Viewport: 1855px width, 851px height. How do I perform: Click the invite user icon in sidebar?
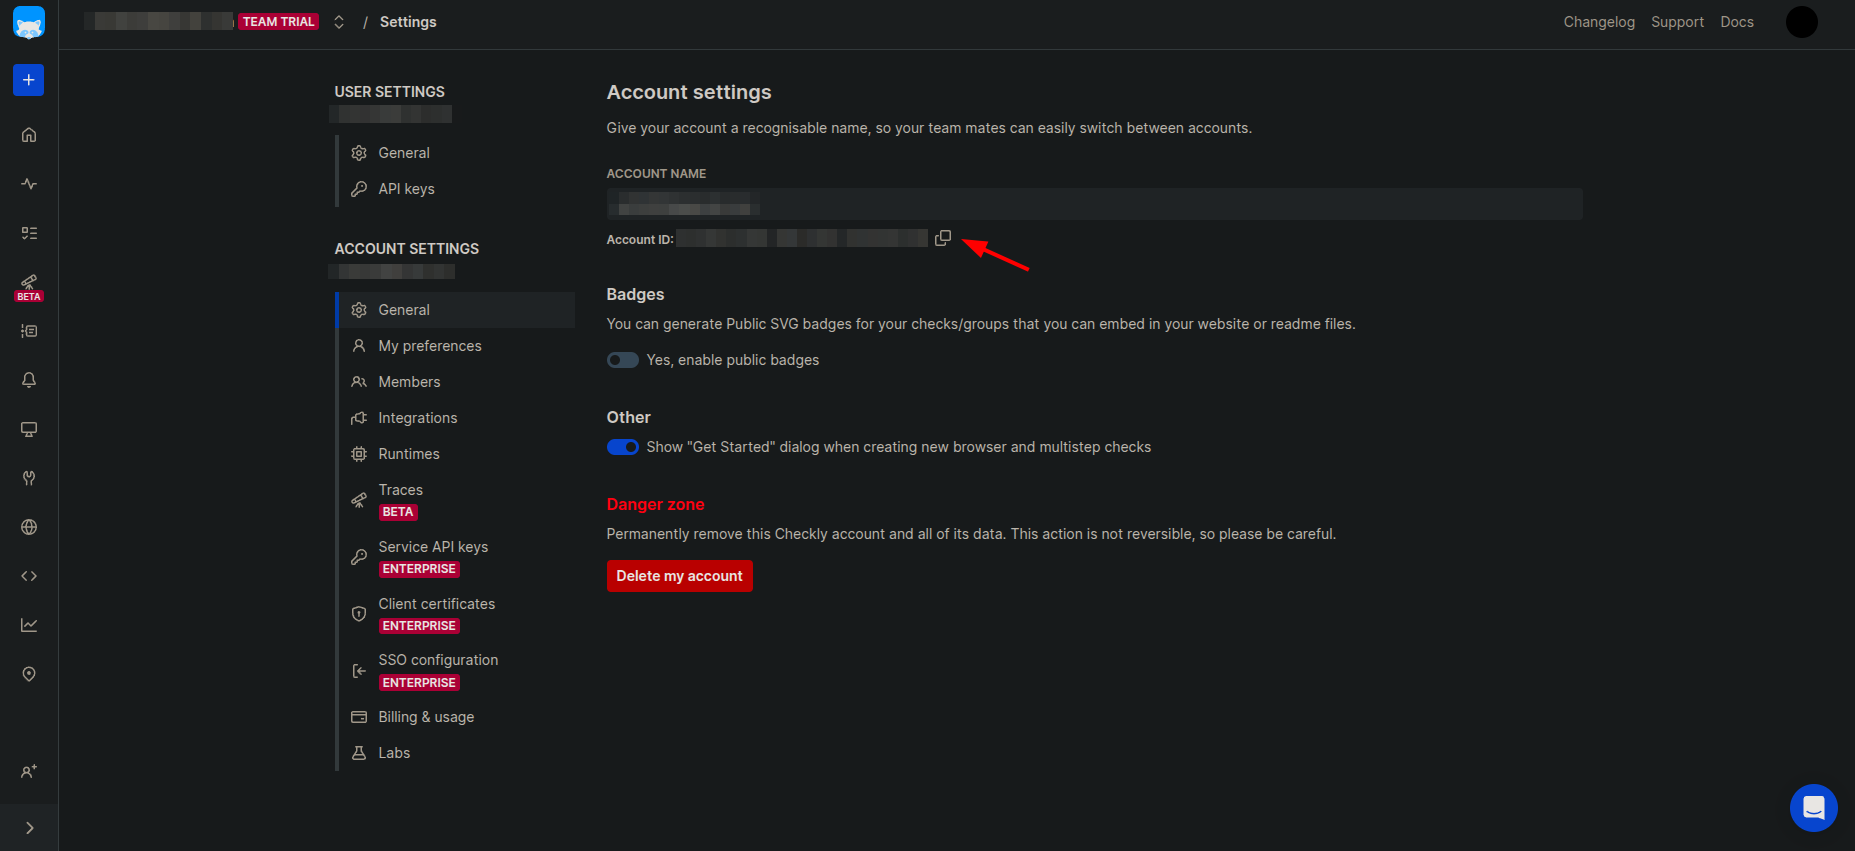tap(29, 772)
